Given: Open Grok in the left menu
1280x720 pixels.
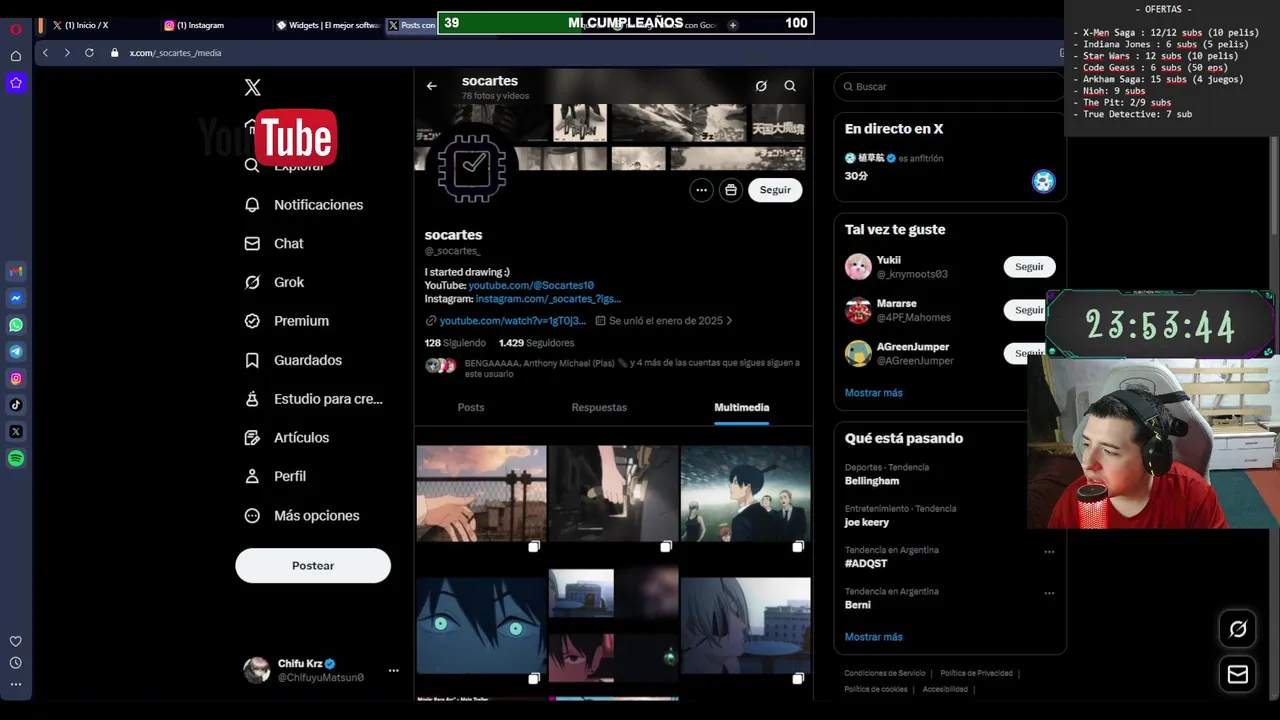Looking at the screenshot, I should (x=275, y=283).
